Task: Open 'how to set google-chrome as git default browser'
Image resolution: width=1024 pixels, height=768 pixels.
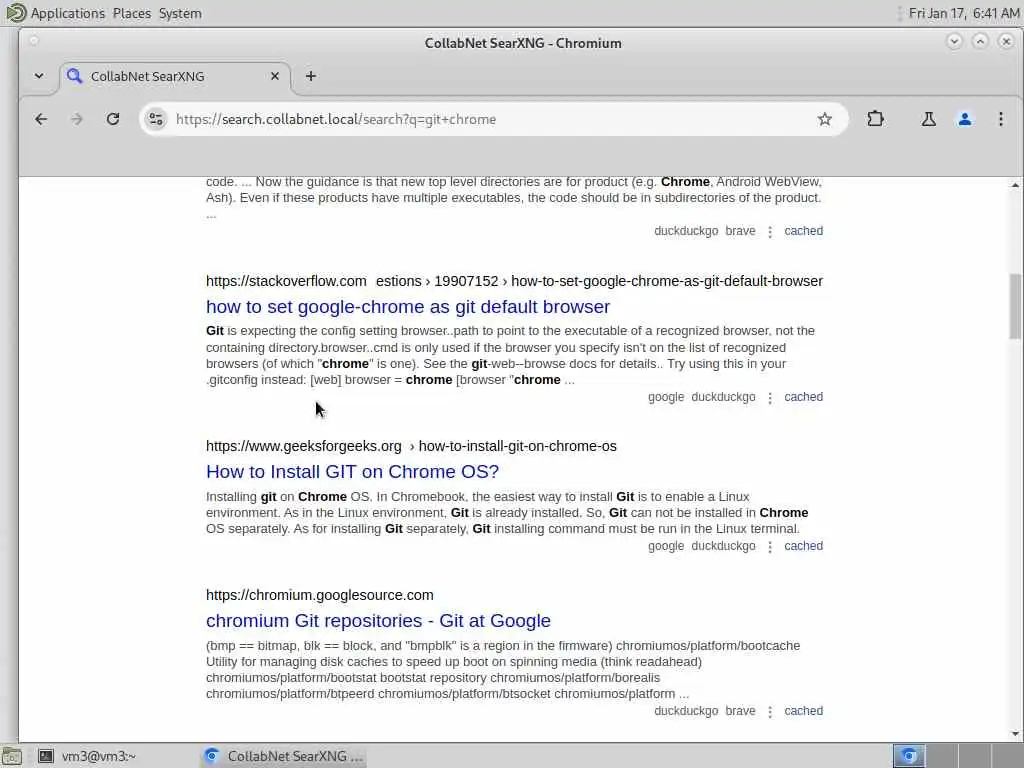Action: point(408,307)
